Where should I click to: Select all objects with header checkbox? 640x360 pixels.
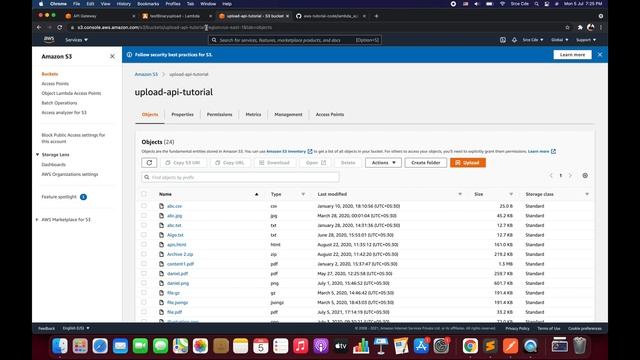click(x=144, y=194)
